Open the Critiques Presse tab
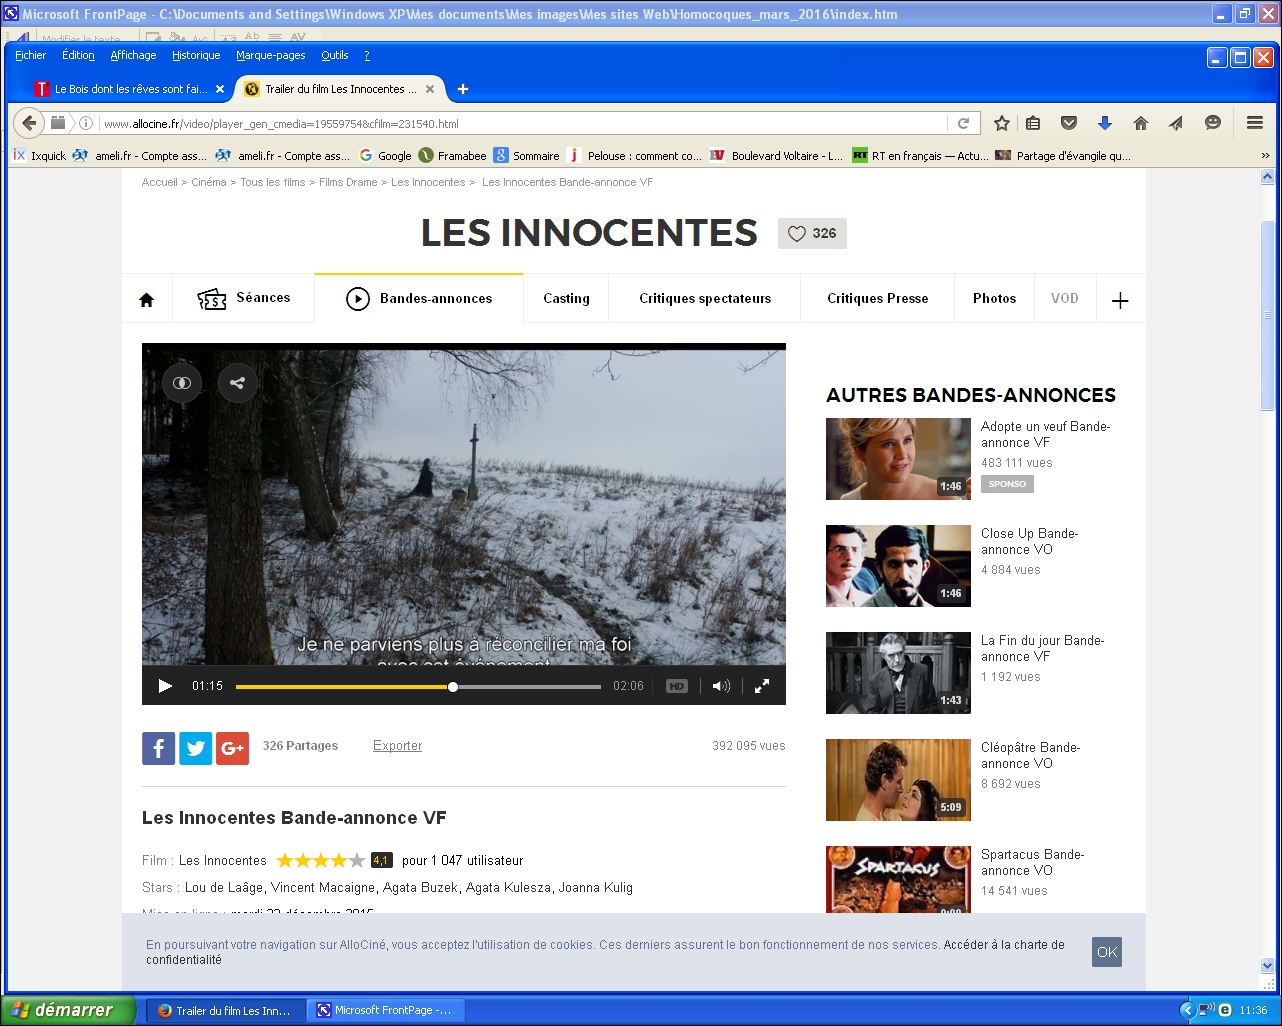1282x1026 pixels. (878, 299)
